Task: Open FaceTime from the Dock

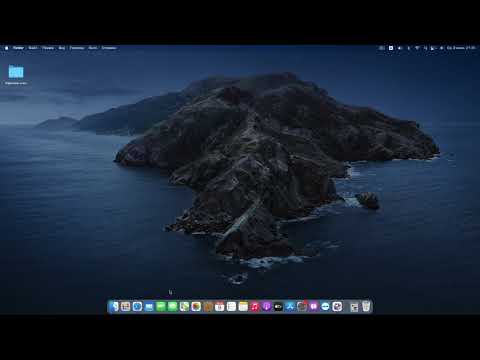Action: click(161, 306)
